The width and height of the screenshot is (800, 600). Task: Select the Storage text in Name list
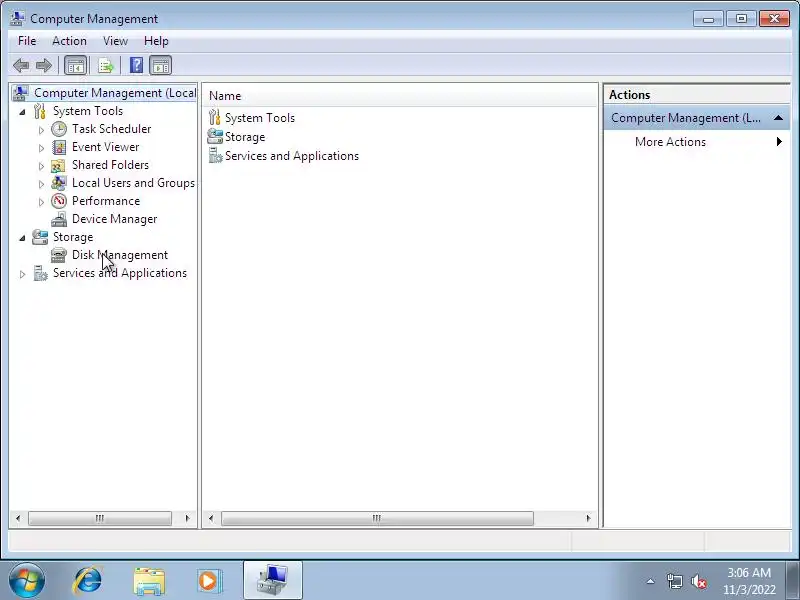click(x=245, y=137)
